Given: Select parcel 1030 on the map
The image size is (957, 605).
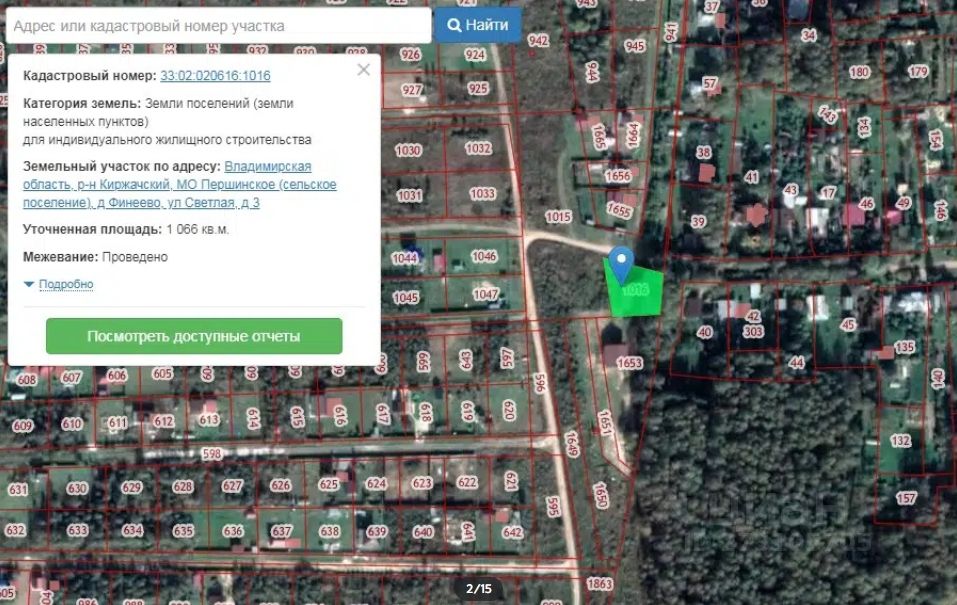Looking at the screenshot, I should [408, 150].
